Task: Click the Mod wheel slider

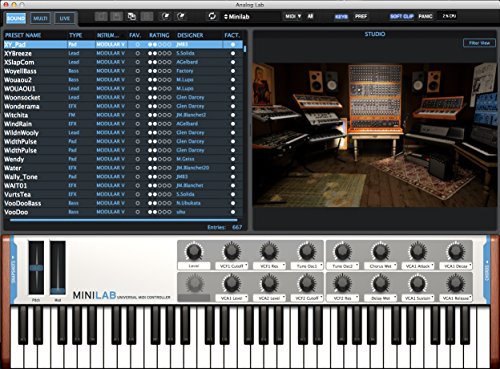Action: (58, 268)
